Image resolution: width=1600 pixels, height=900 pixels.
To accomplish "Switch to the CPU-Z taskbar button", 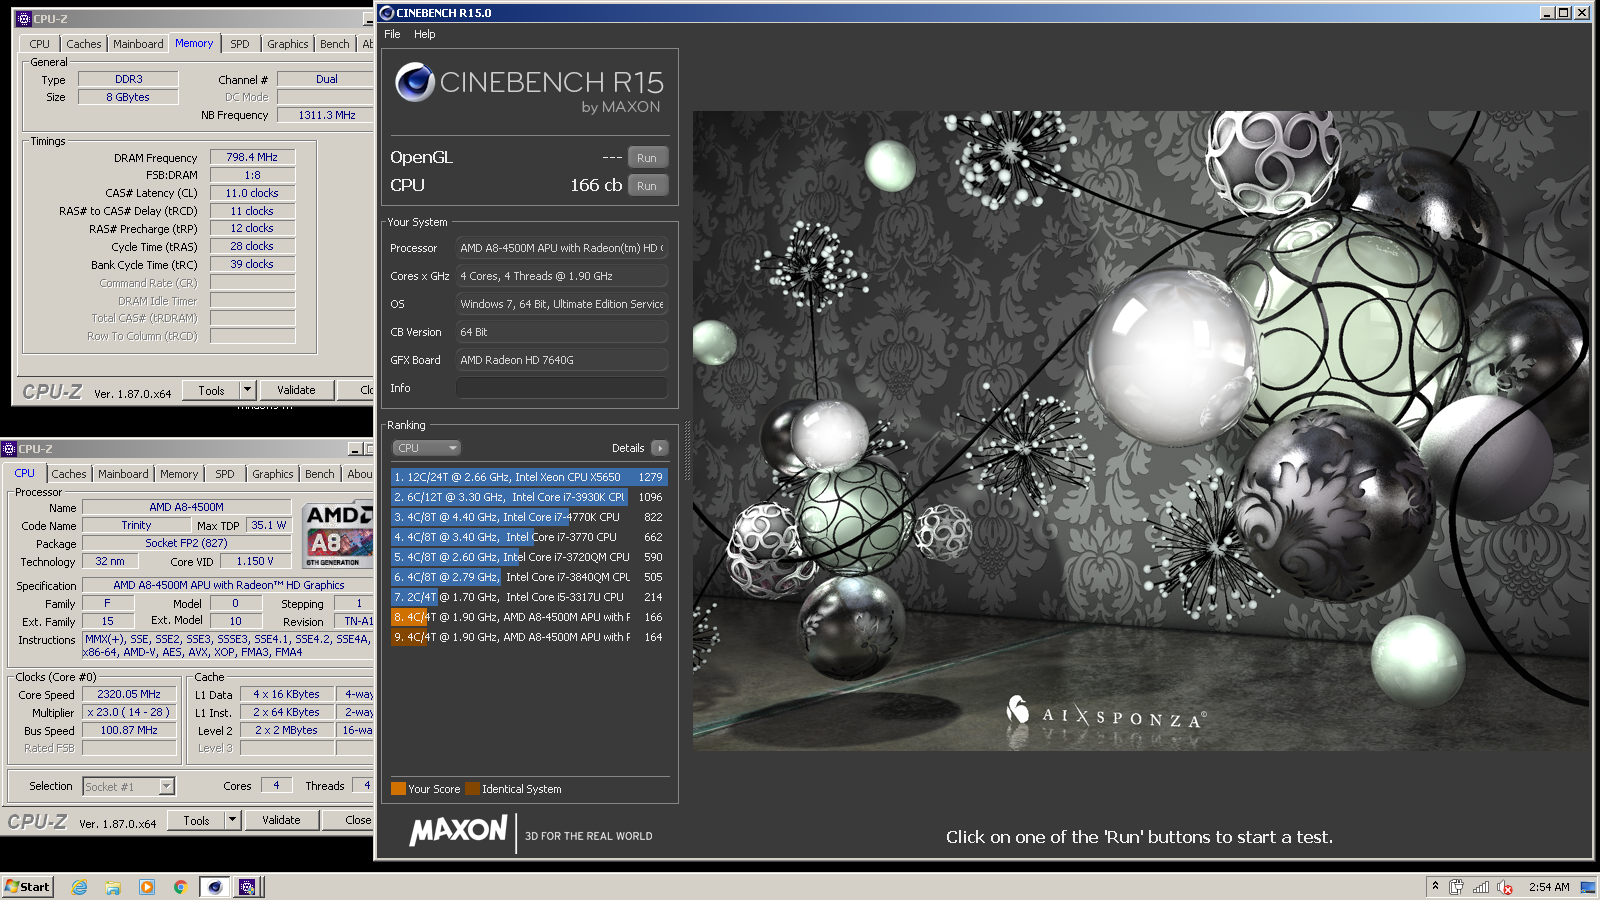I will [x=247, y=887].
